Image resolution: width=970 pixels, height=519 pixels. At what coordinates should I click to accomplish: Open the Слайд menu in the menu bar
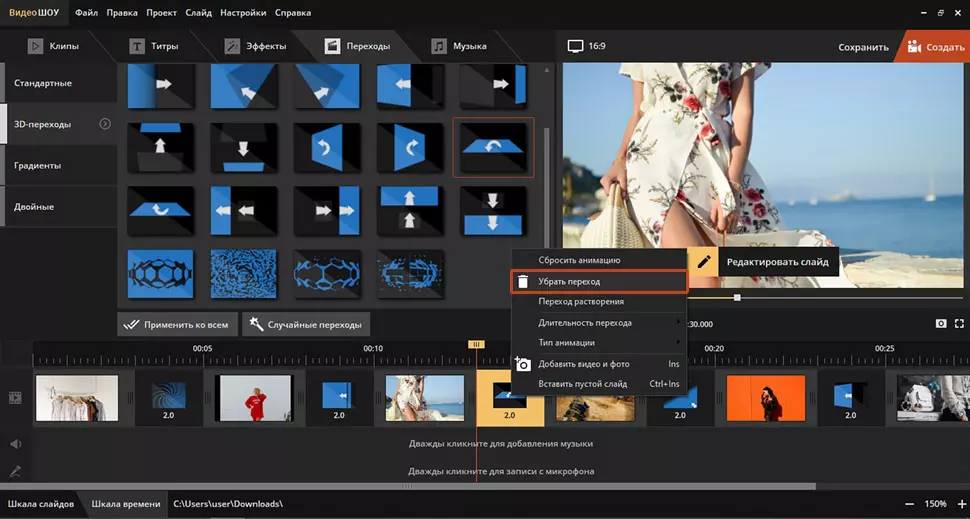tap(198, 13)
